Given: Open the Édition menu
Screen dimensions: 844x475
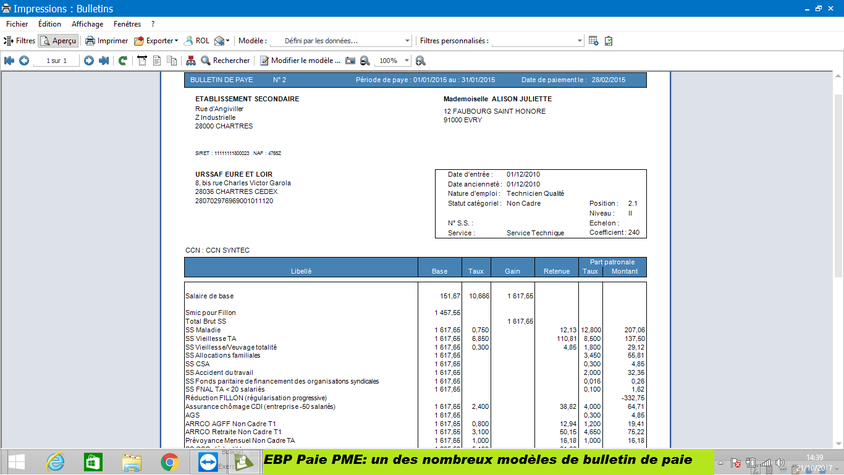Looking at the screenshot, I should point(50,24).
